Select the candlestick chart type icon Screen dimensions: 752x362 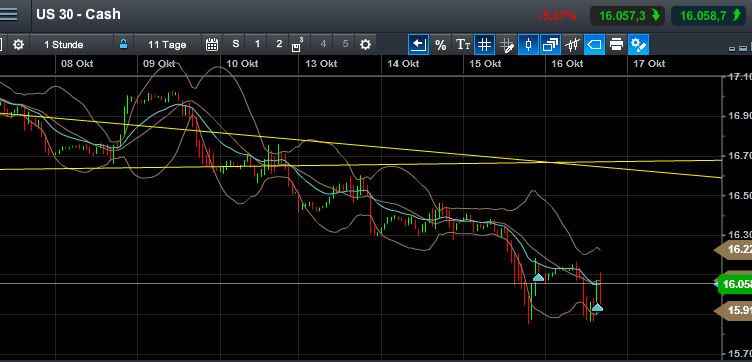pyautogui.click(x=529, y=45)
